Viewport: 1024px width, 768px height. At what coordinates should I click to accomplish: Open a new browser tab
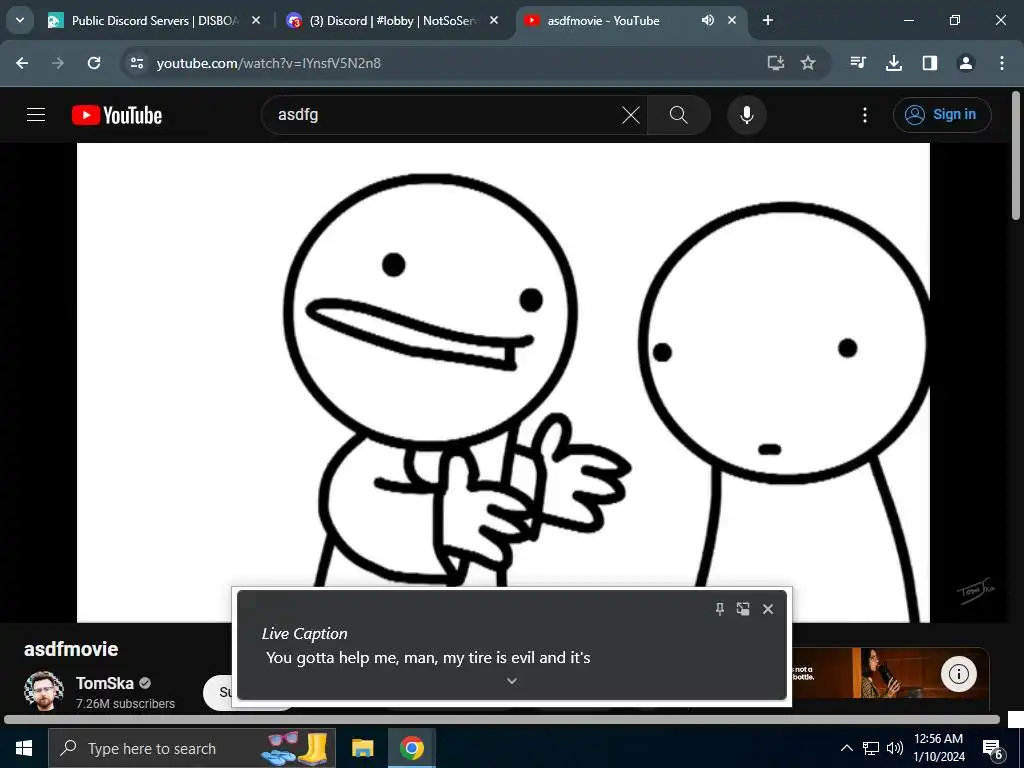[768, 20]
